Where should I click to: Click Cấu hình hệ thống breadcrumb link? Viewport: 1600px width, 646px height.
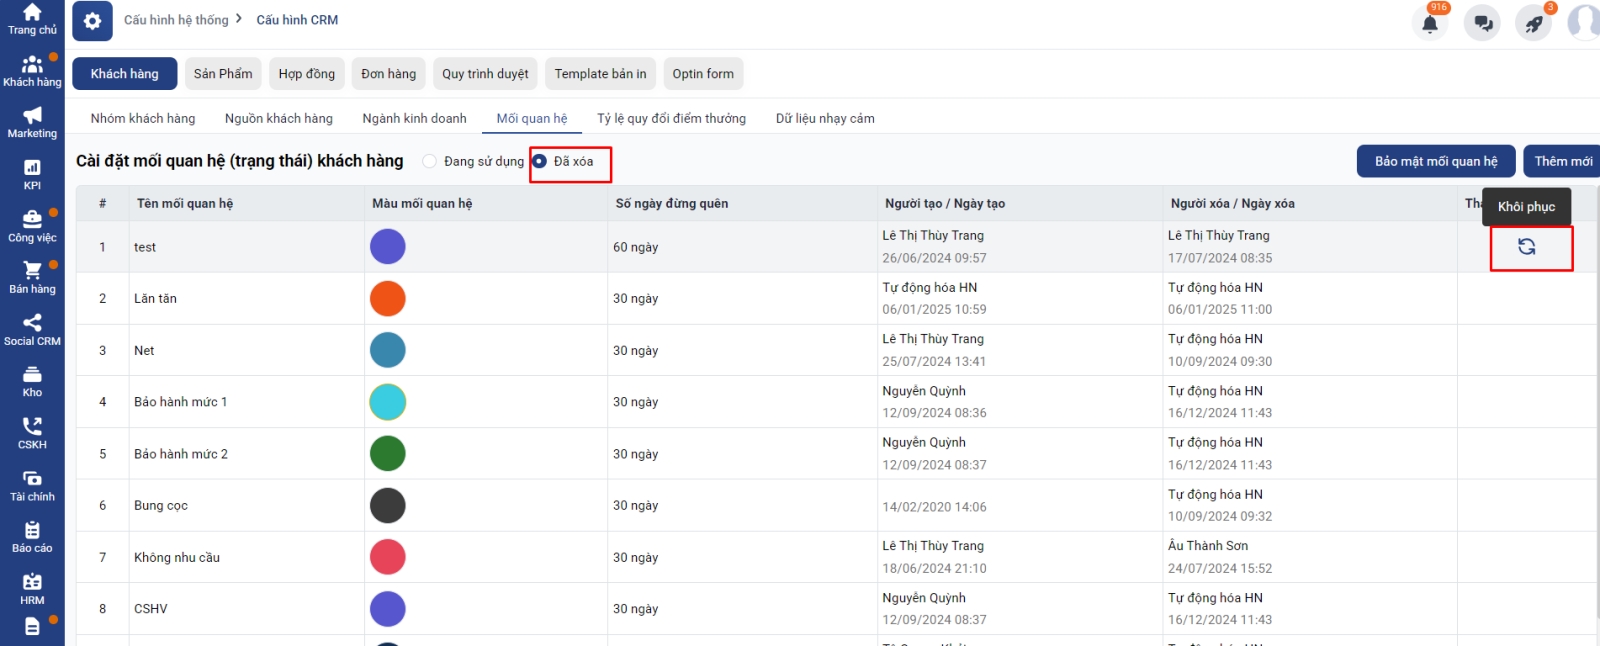pyautogui.click(x=176, y=20)
